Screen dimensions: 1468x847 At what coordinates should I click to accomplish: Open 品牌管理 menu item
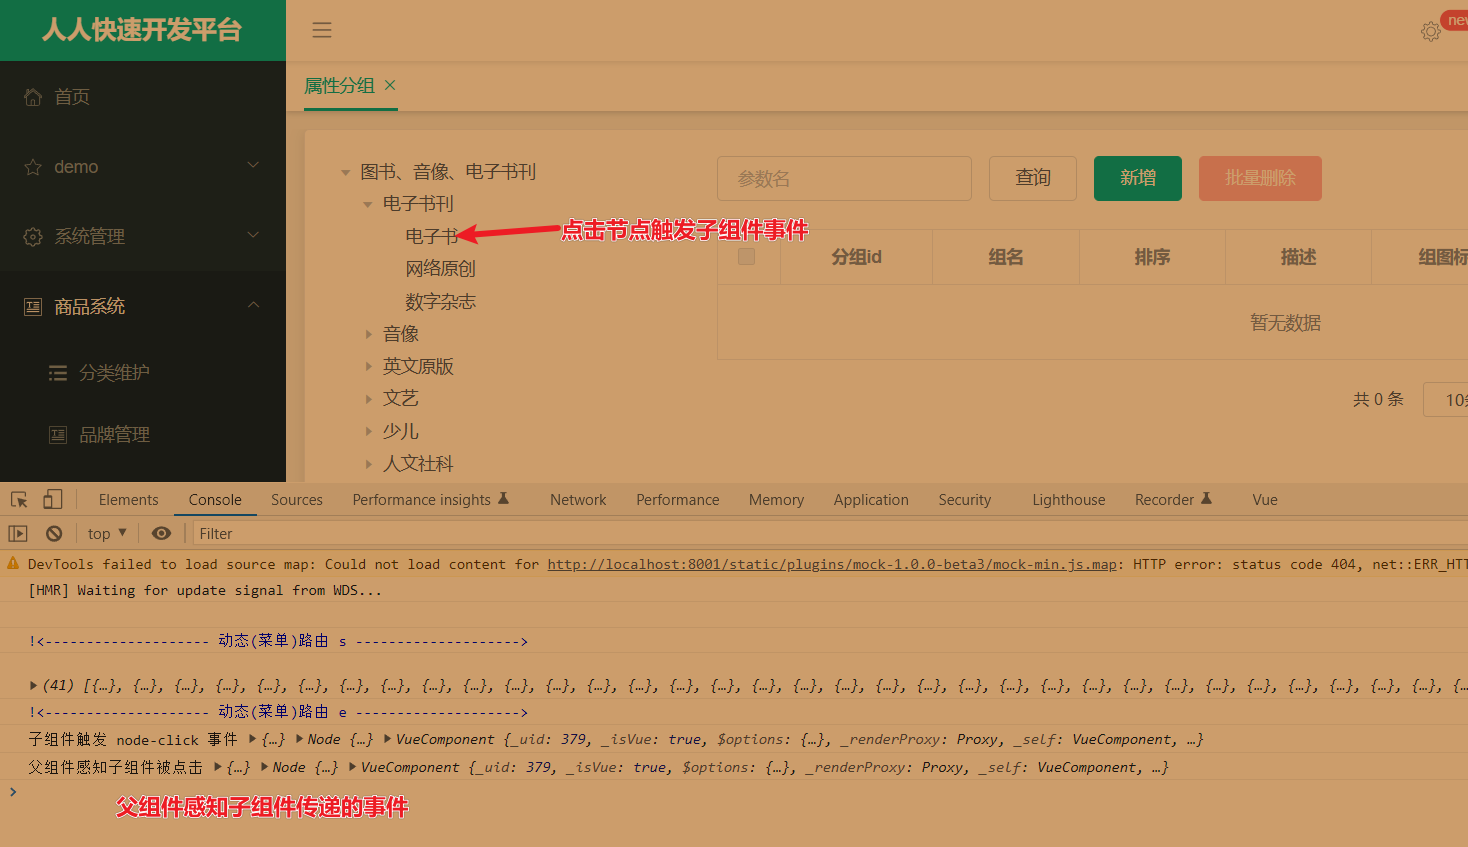pos(114,435)
